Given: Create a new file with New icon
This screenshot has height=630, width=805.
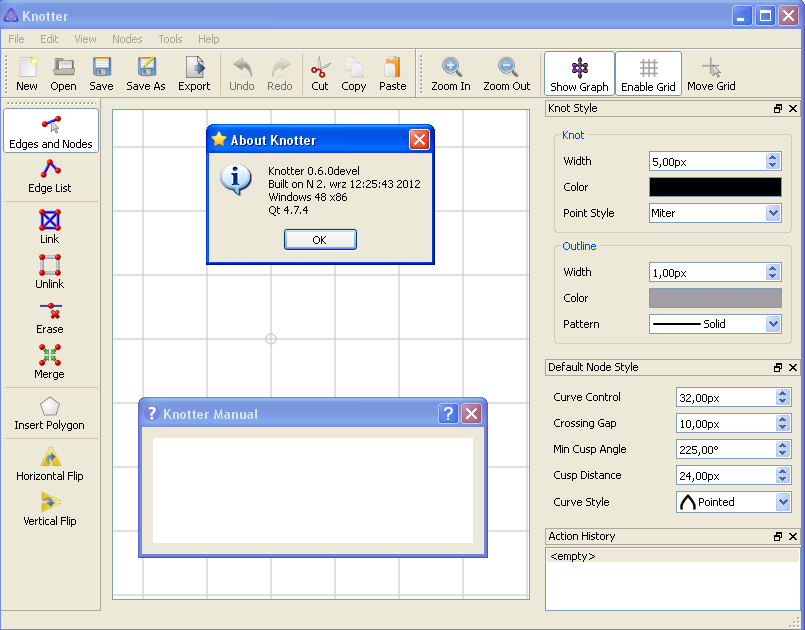Looking at the screenshot, I should pos(27,74).
